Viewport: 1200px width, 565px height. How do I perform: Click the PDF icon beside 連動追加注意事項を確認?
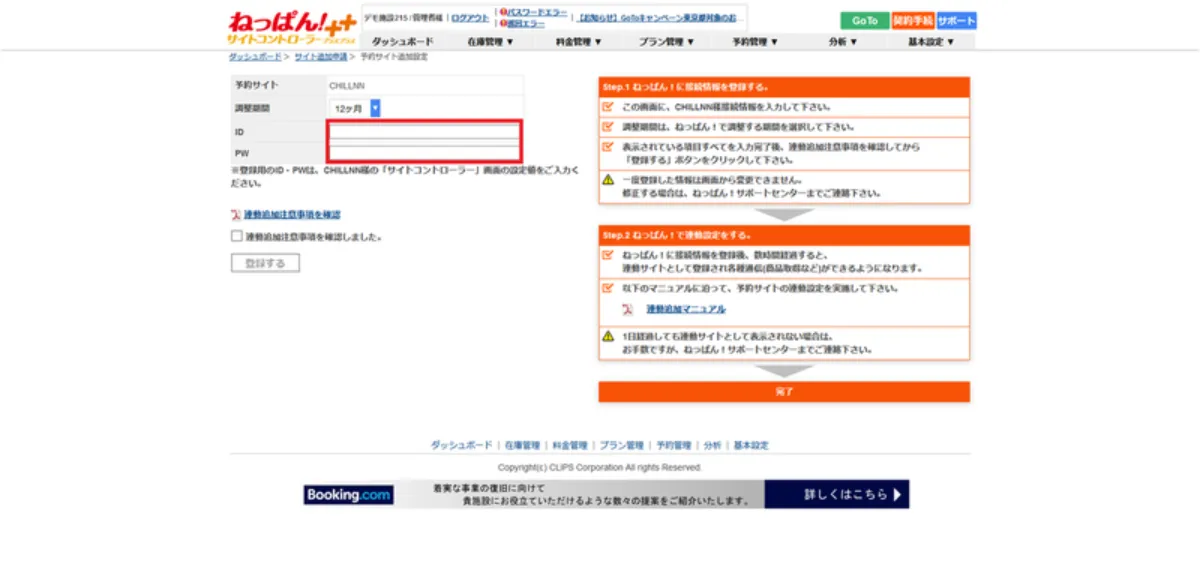pyautogui.click(x=236, y=215)
